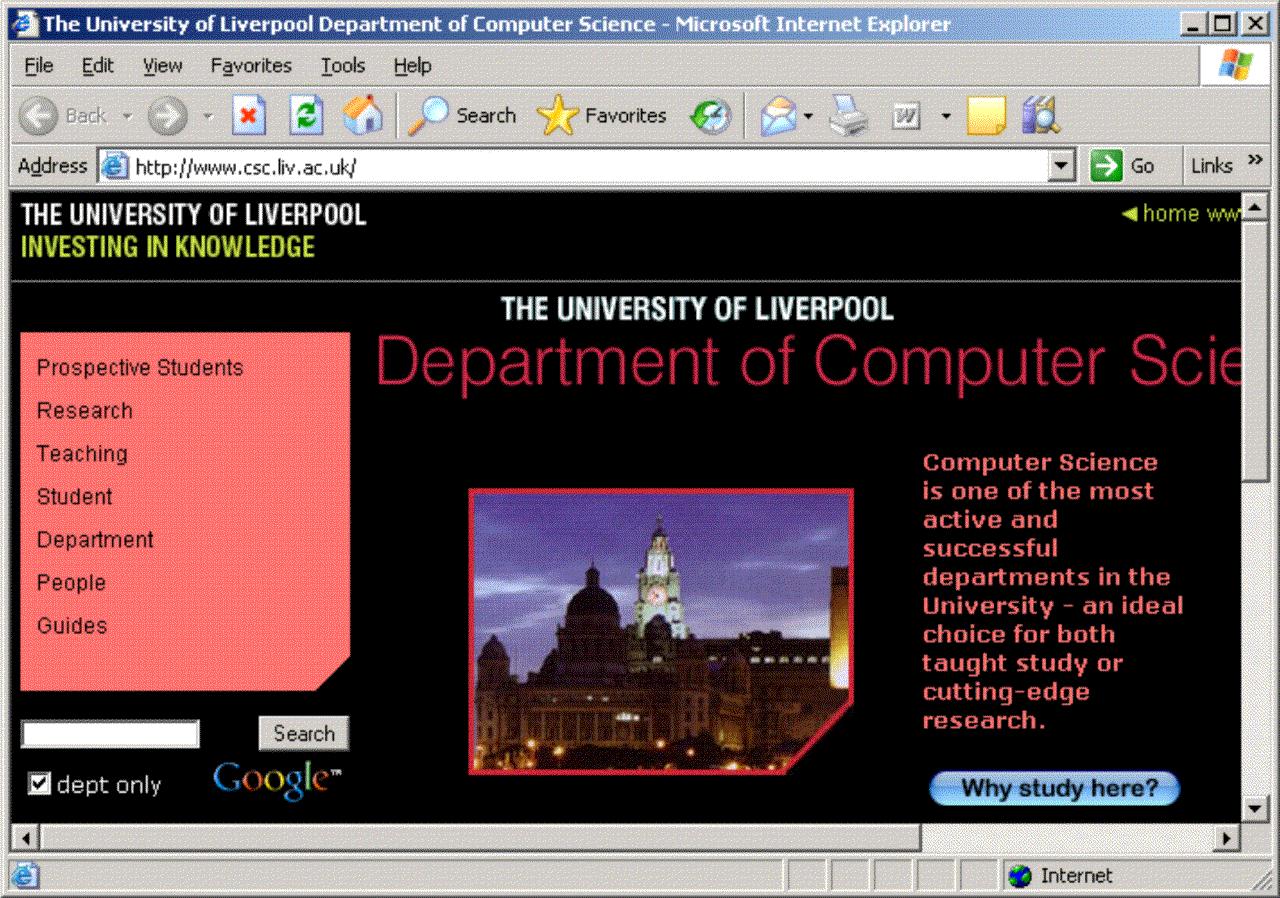Toggle the dept only checkbox

click(39, 783)
